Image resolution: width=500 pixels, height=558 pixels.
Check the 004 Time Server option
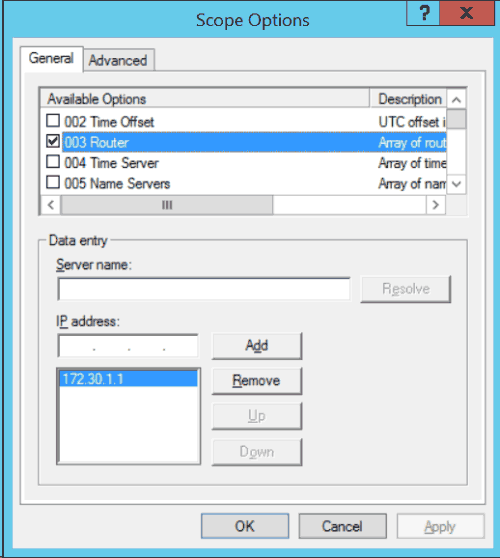(x=53, y=162)
